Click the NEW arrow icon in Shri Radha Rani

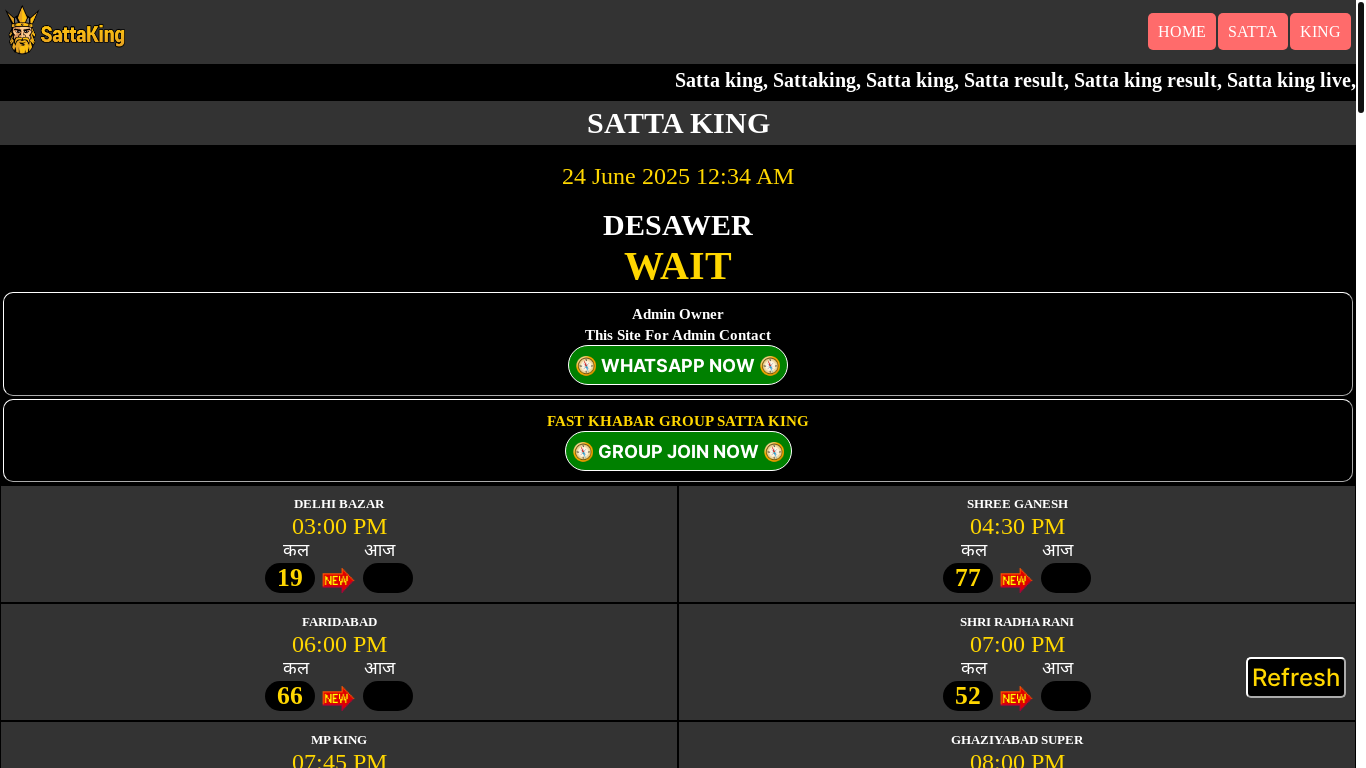click(x=1016, y=698)
